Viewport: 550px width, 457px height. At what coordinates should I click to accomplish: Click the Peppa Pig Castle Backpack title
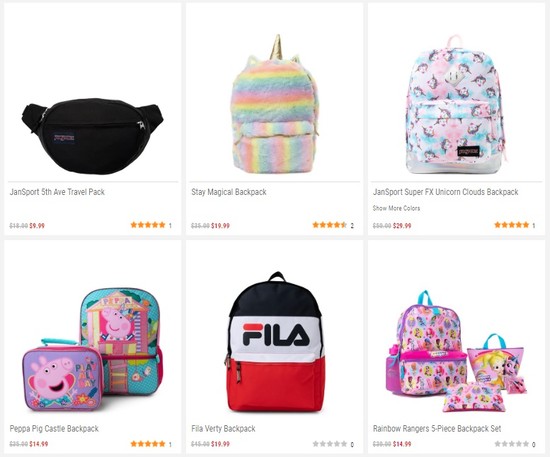54,429
